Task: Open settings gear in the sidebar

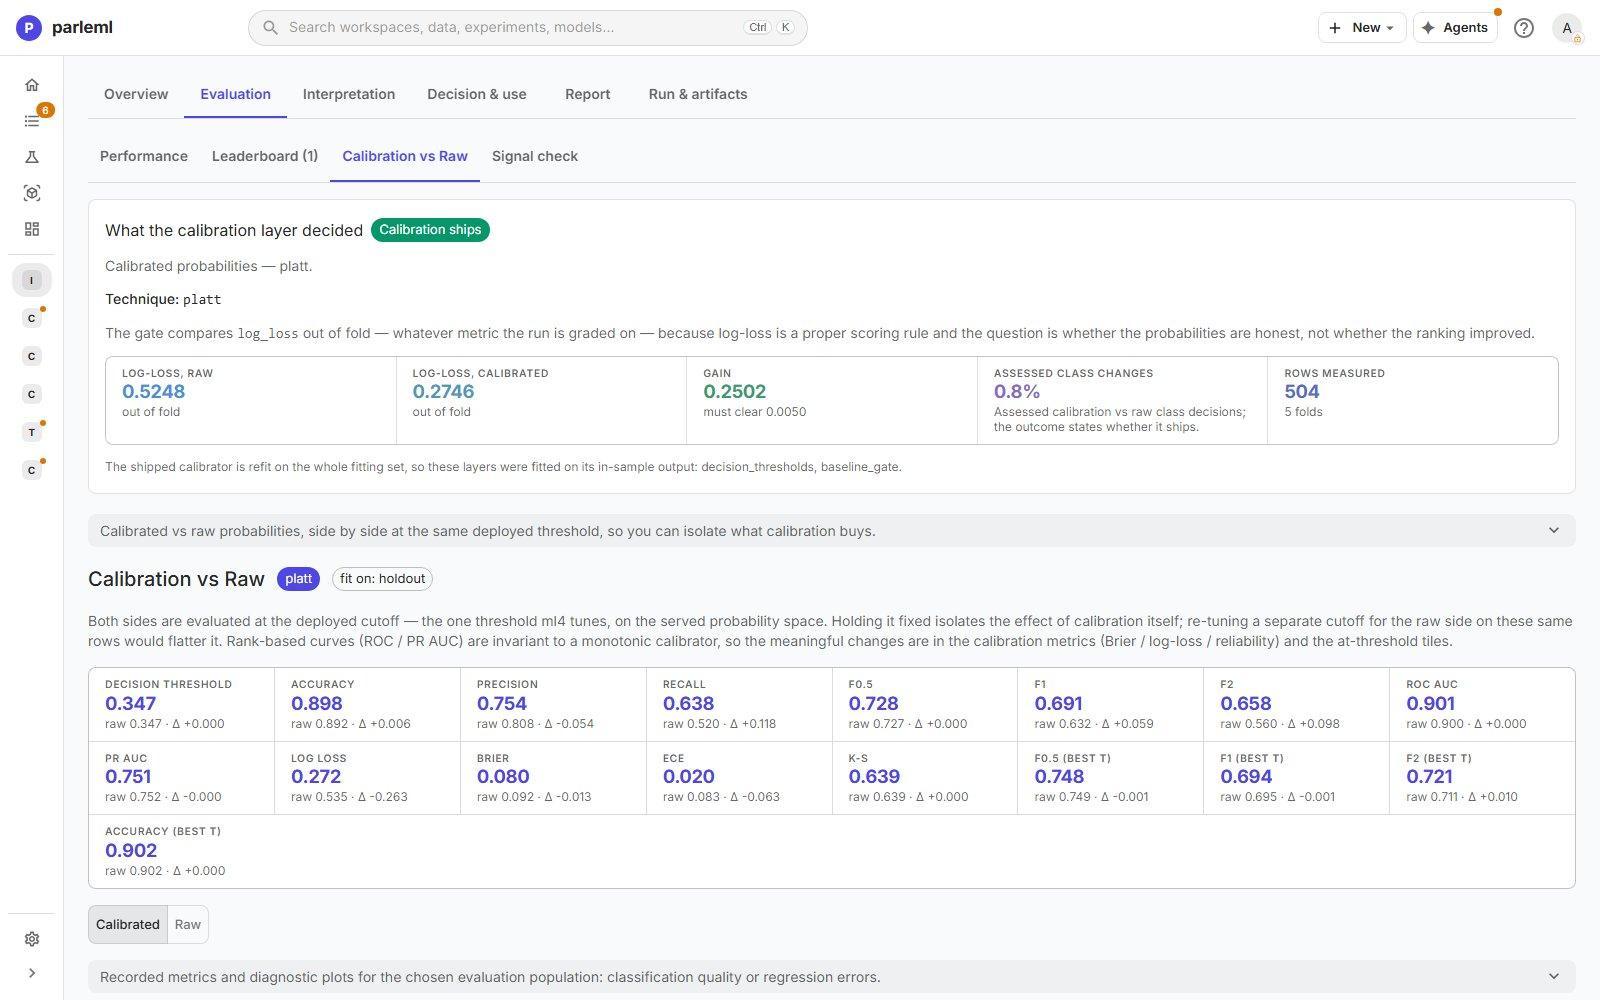Action: [x=32, y=939]
